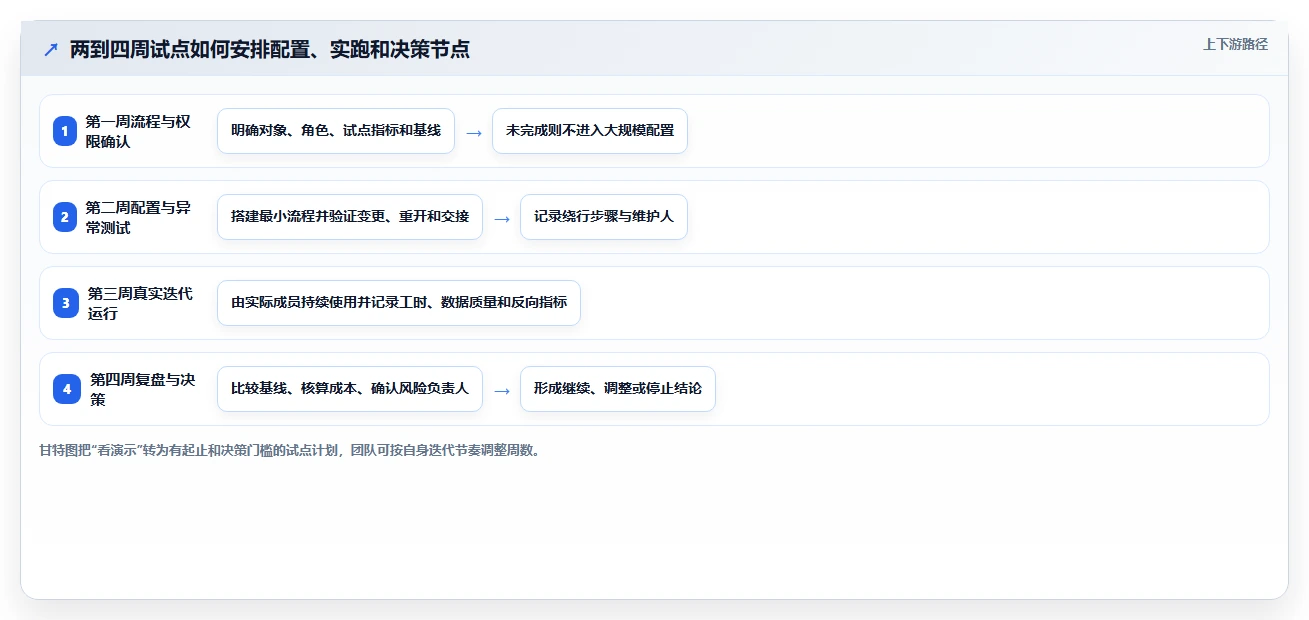Image resolution: width=1309 pixels, height=620 pixels.
Task: Click the heading 两到四周试点如何安排配置、实施和决策节点
Action: [x=270, y=49]
